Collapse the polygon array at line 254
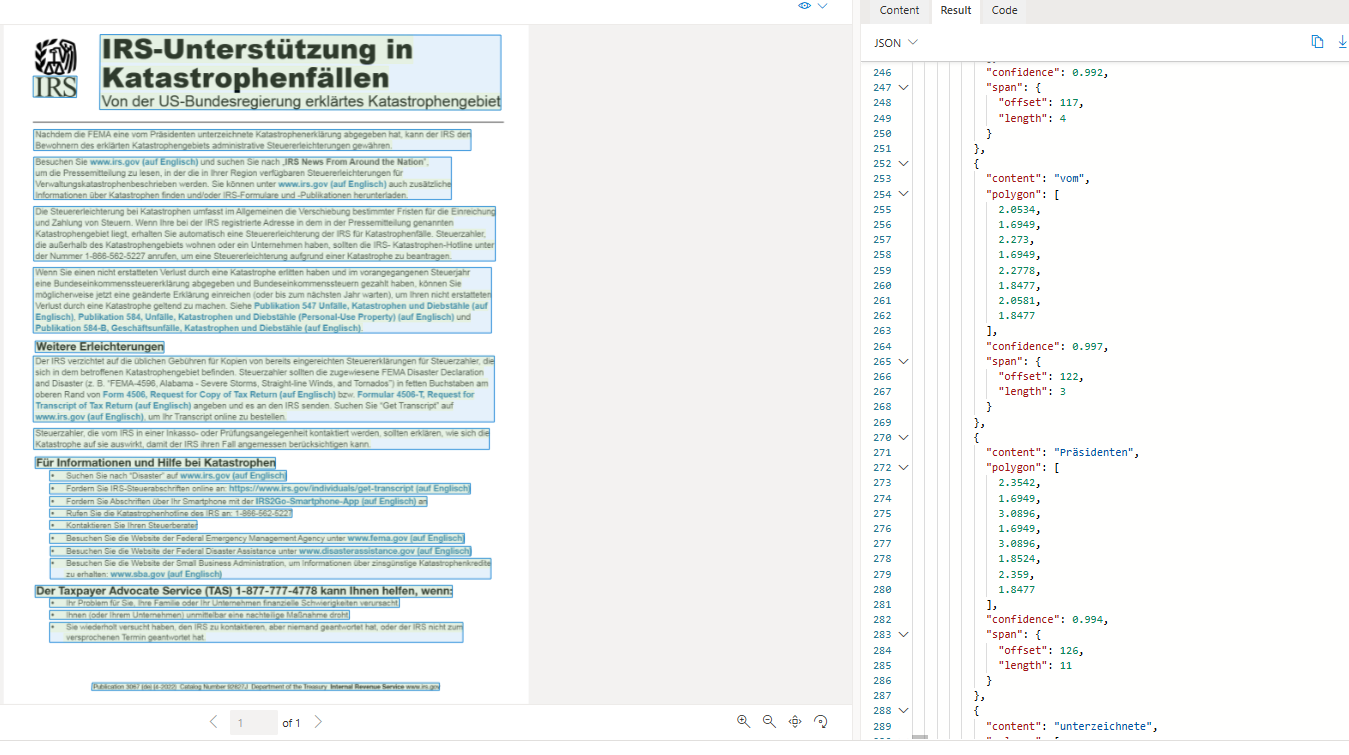1349x755 pixels. click(x=904, y=194)
